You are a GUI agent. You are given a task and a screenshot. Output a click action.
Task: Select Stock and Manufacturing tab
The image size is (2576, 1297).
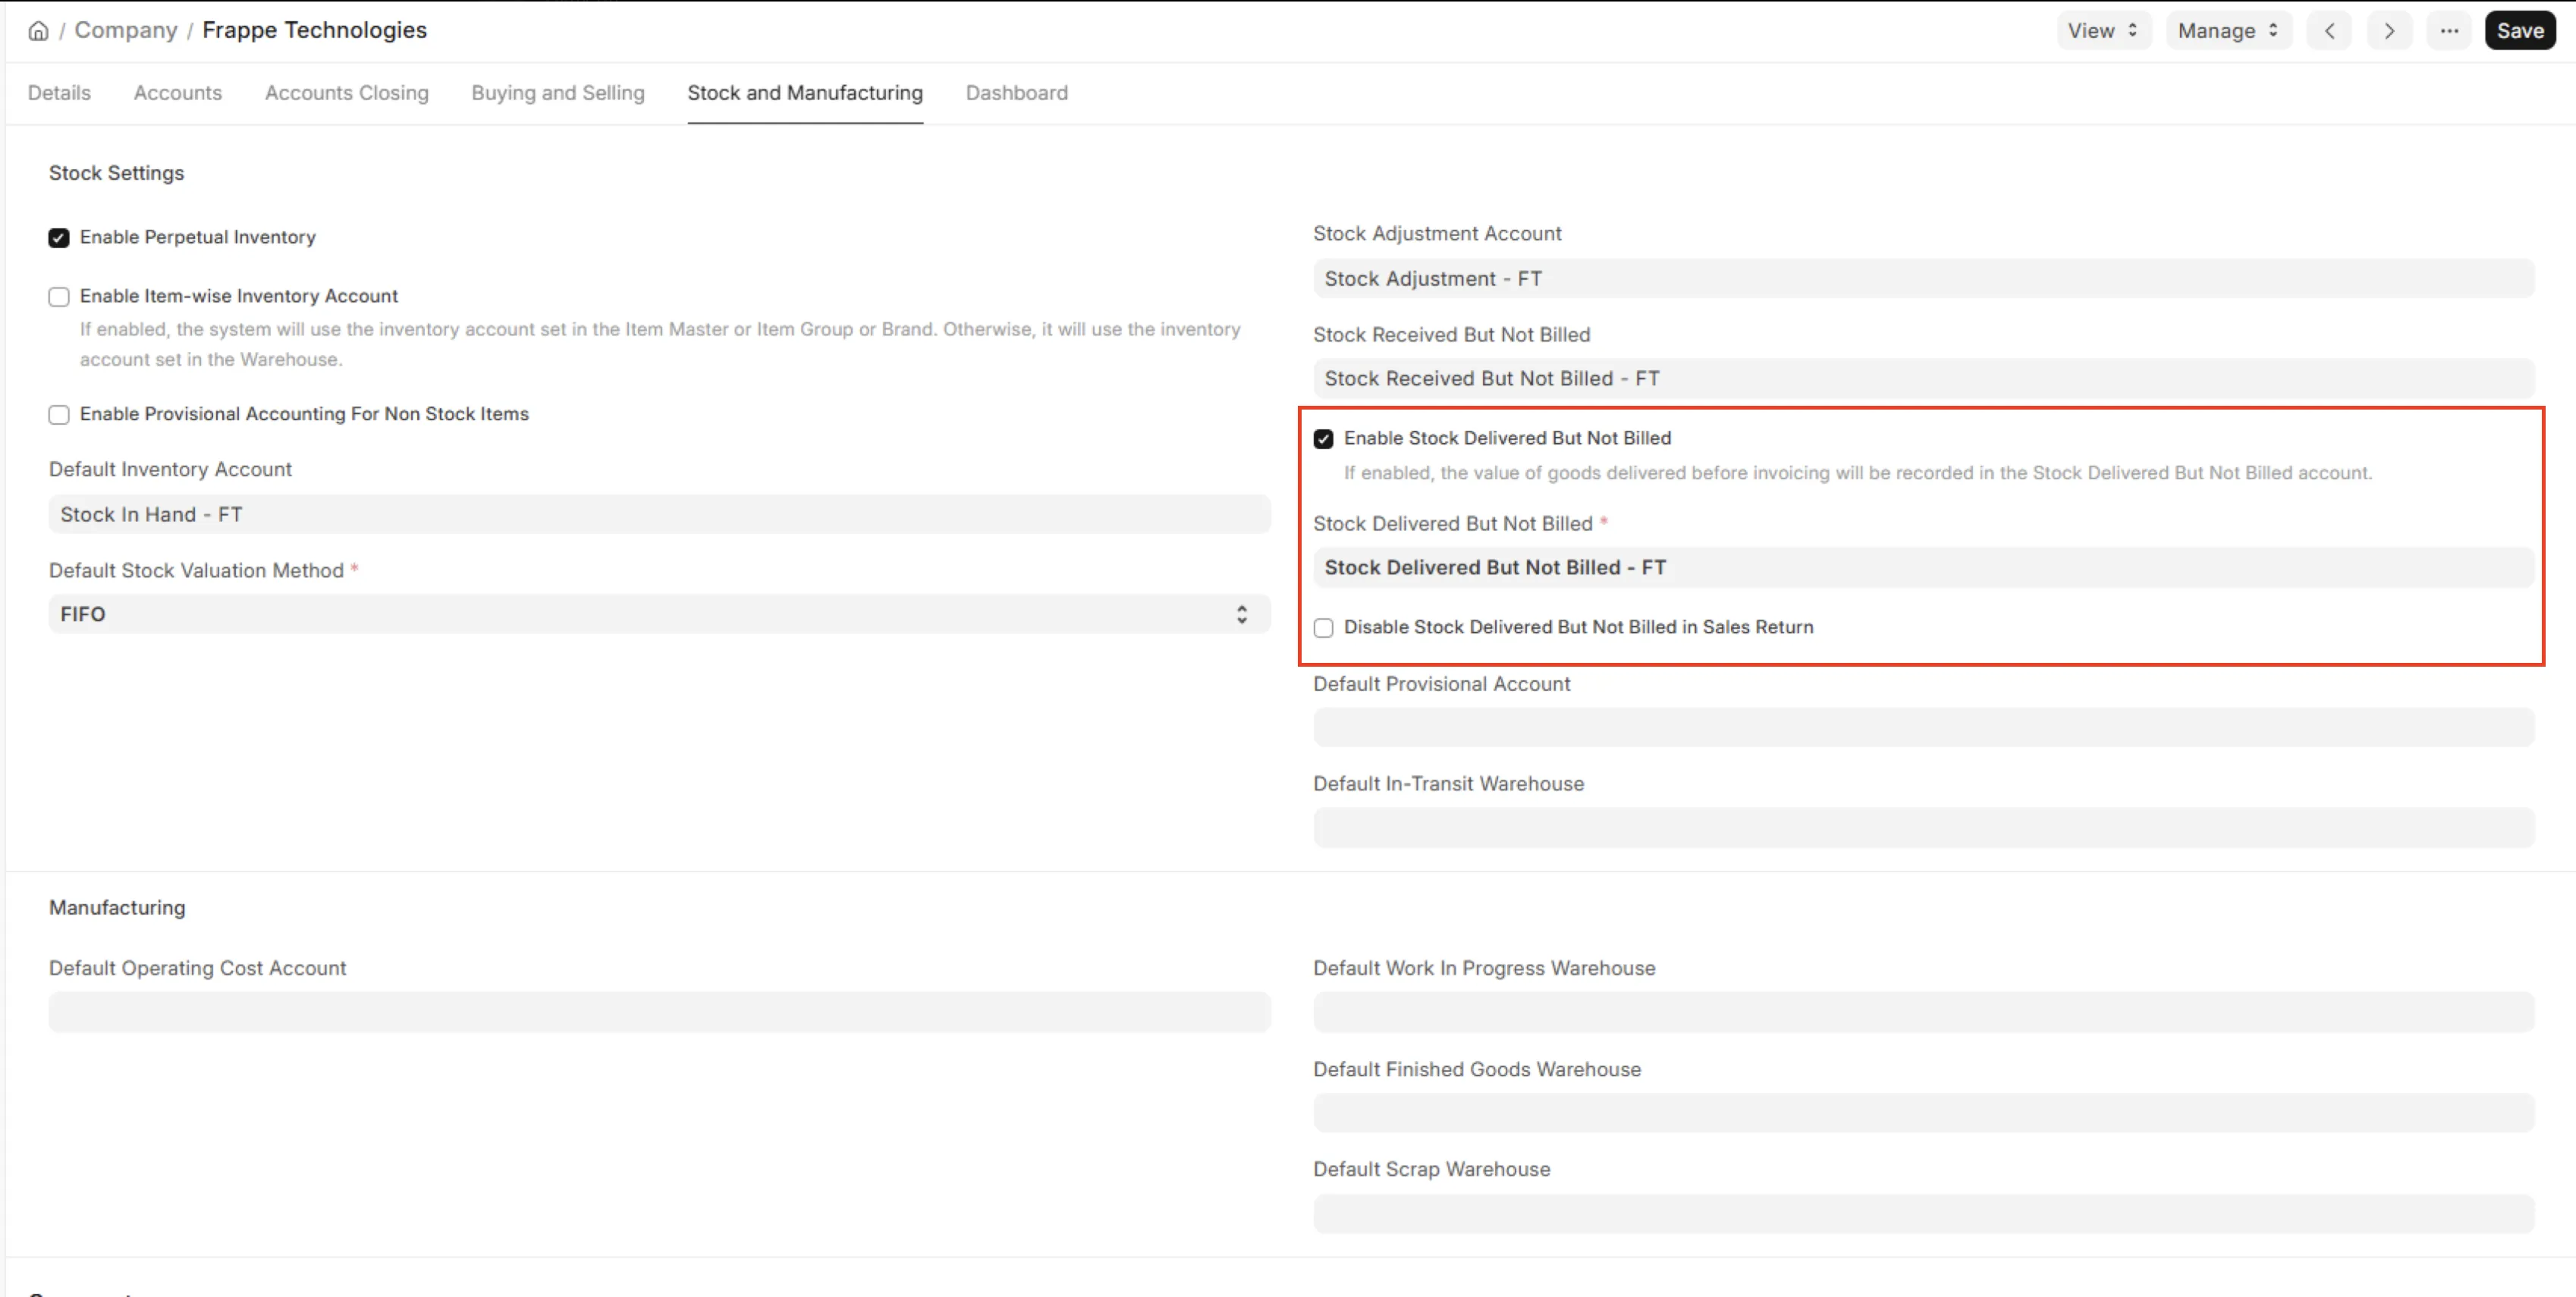(805, 93)
